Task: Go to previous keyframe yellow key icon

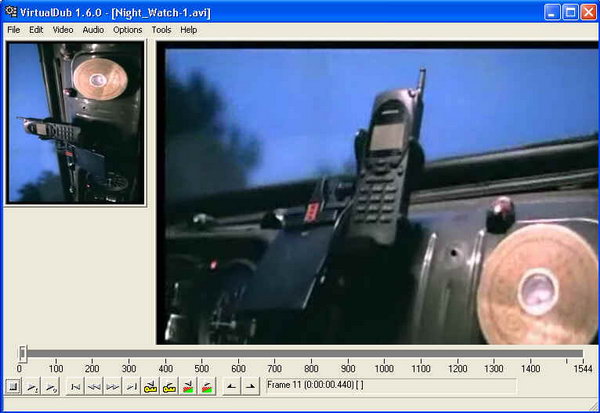Action: [150, 387]
